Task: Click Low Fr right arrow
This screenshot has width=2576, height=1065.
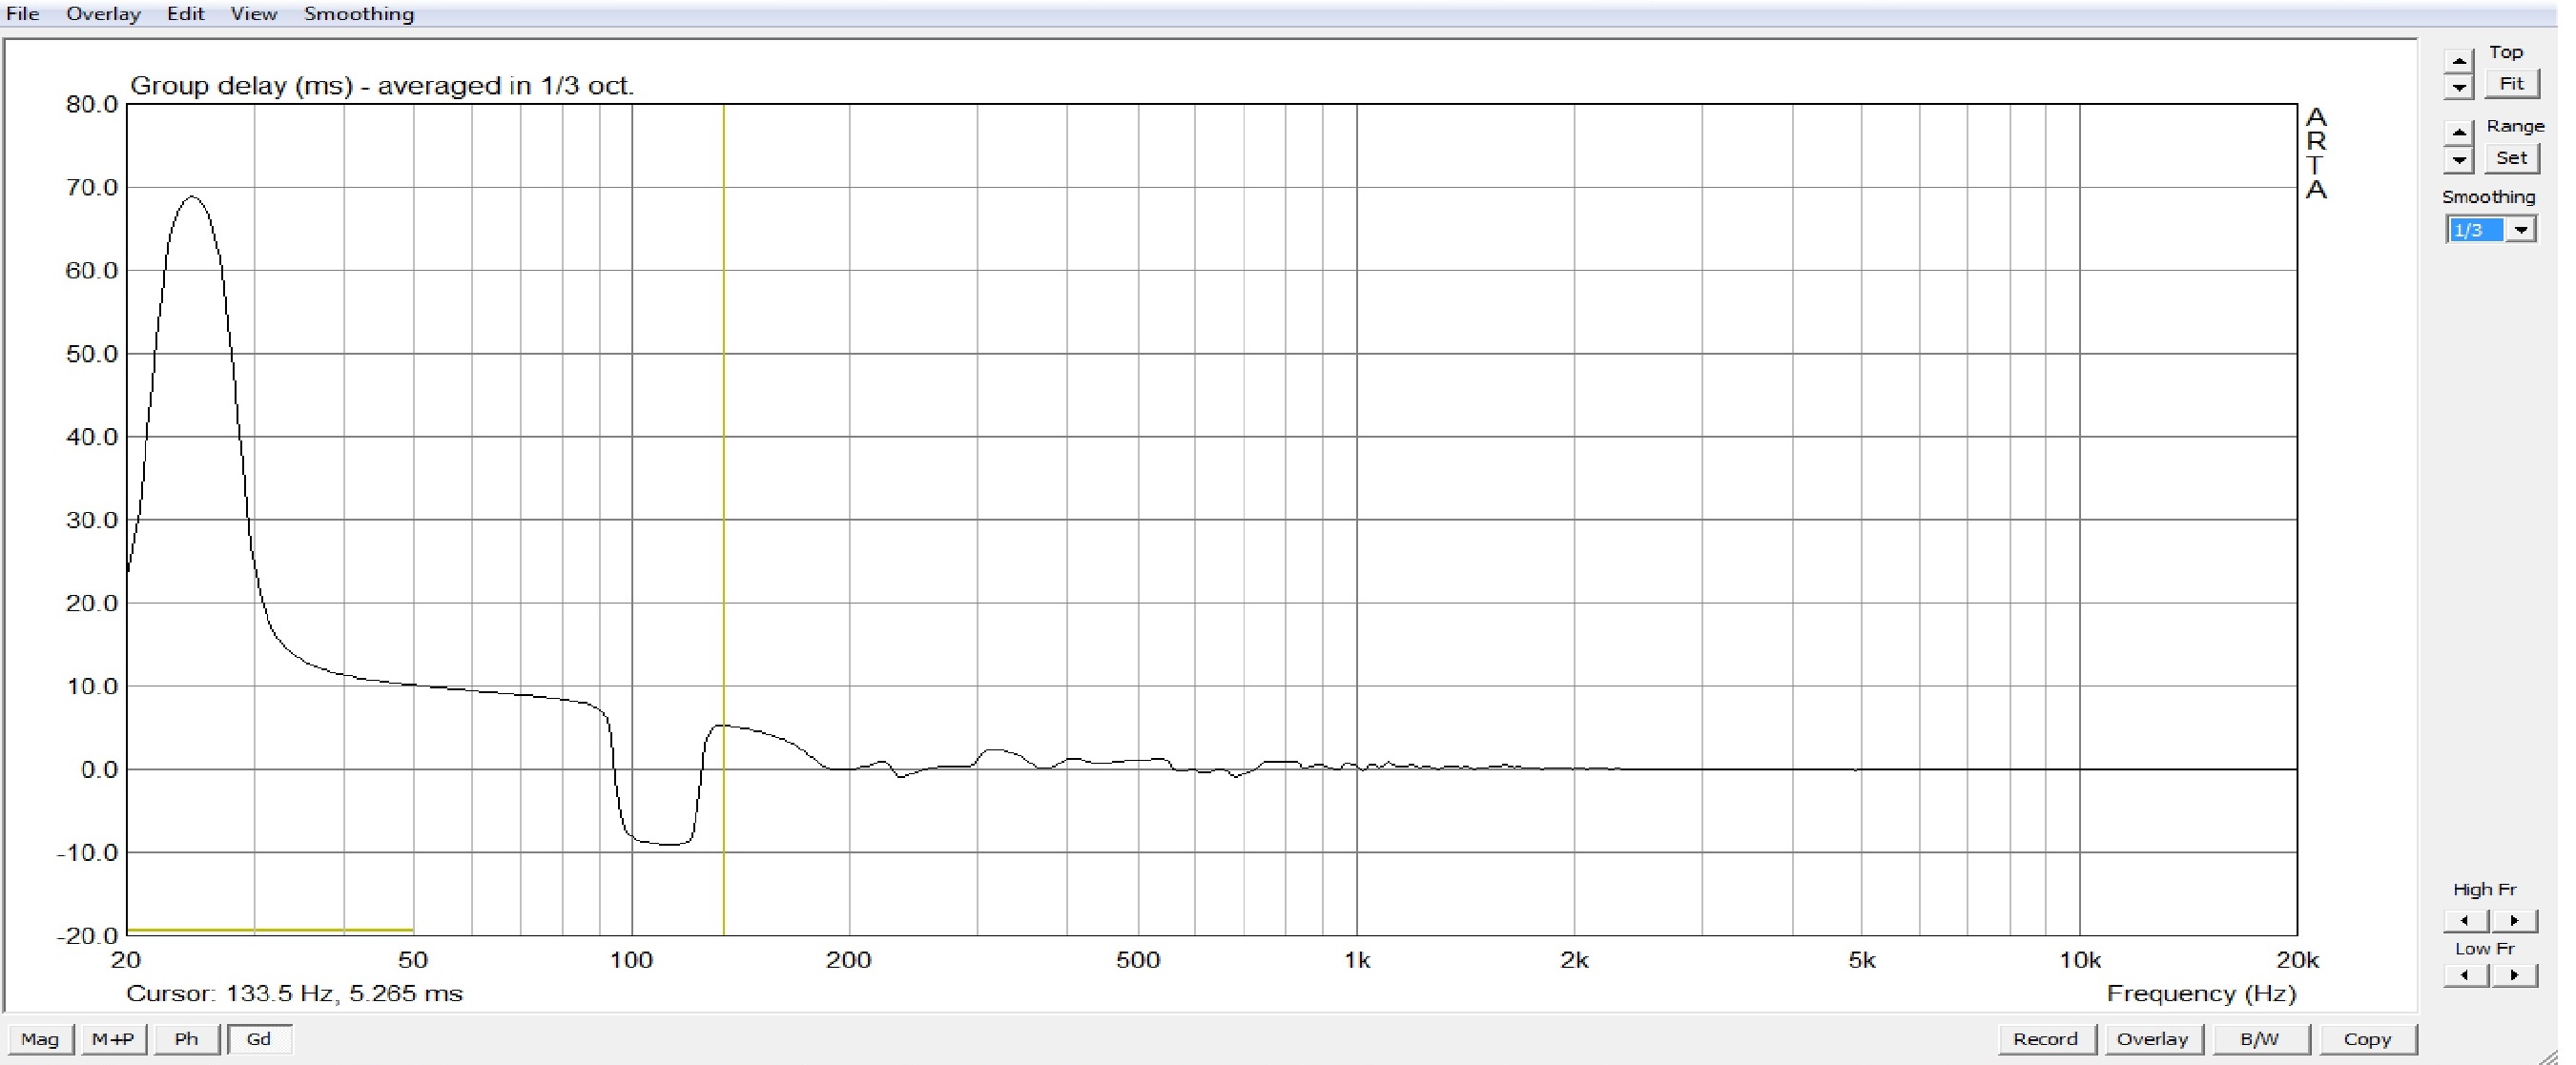Action: (2514, 974)
